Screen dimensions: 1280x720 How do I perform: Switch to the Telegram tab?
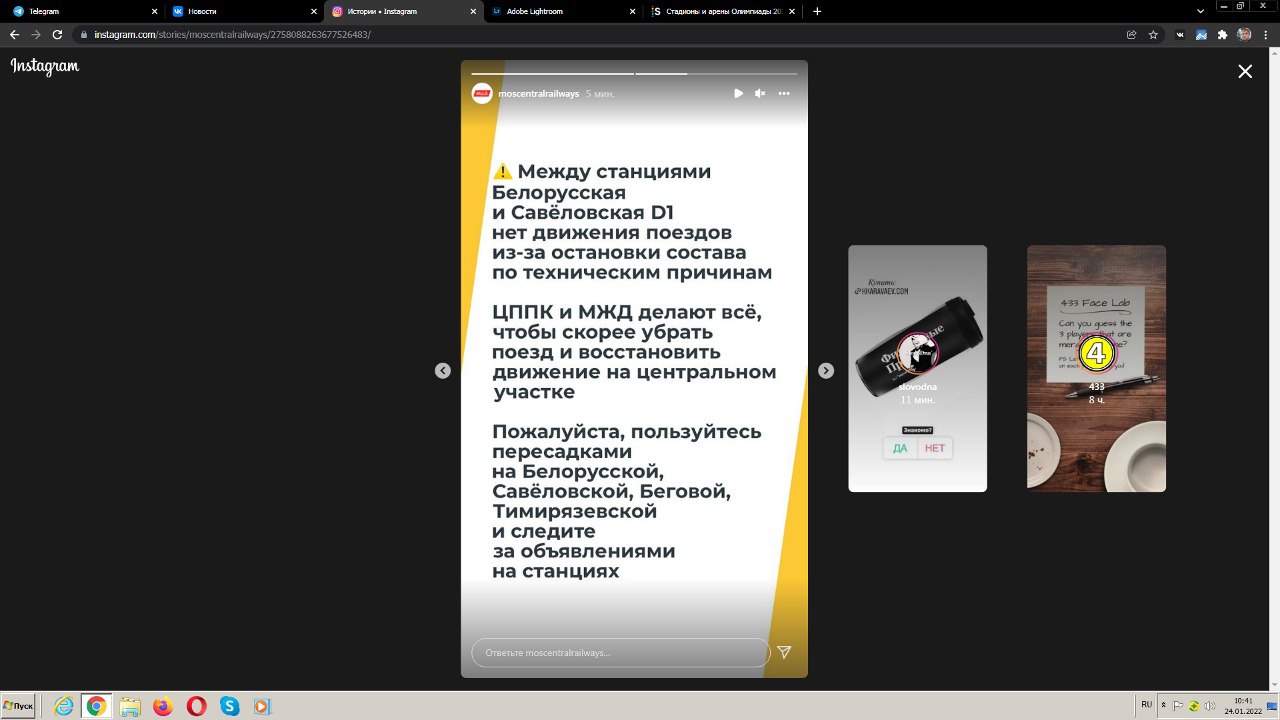[x=83, y=11]
